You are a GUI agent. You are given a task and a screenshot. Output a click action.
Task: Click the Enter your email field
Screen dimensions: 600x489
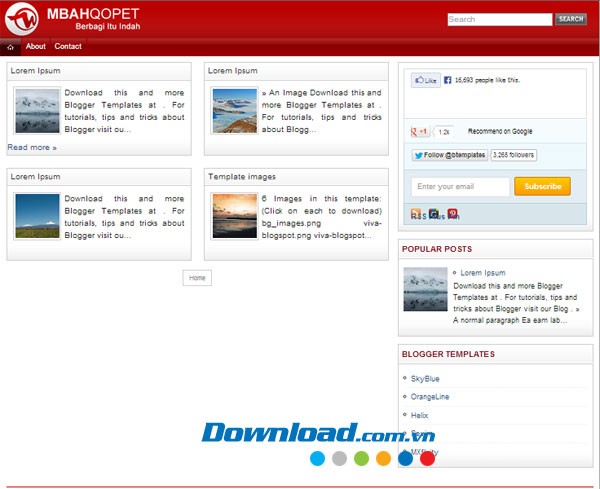[460, 186]
